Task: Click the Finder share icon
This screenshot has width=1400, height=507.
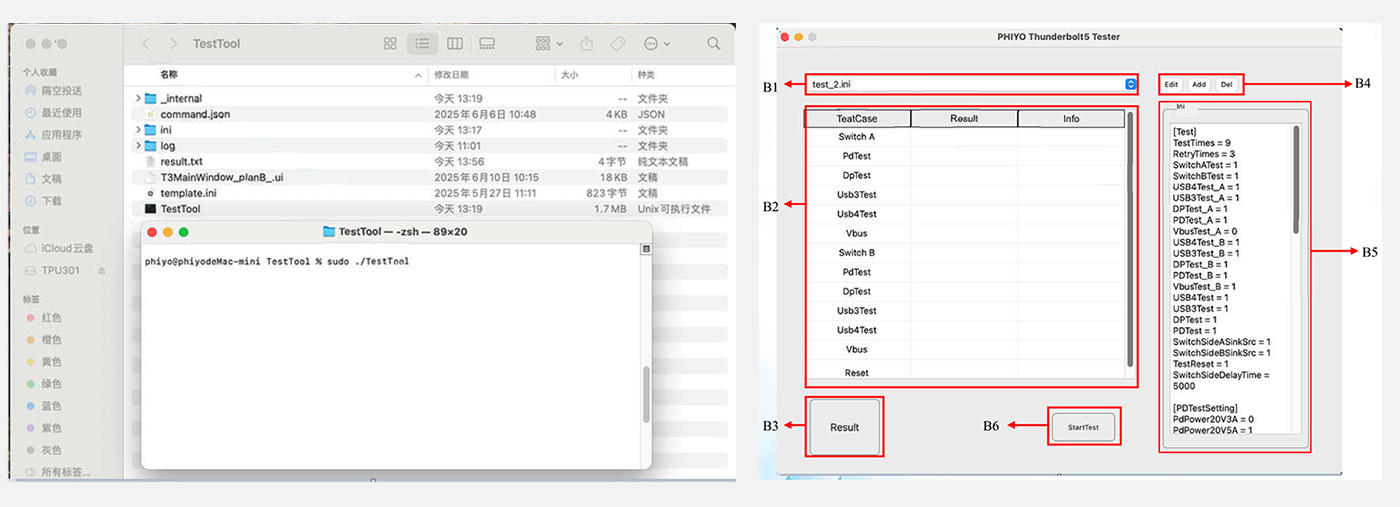Action: pyautogui.click(x=587, y=44)
